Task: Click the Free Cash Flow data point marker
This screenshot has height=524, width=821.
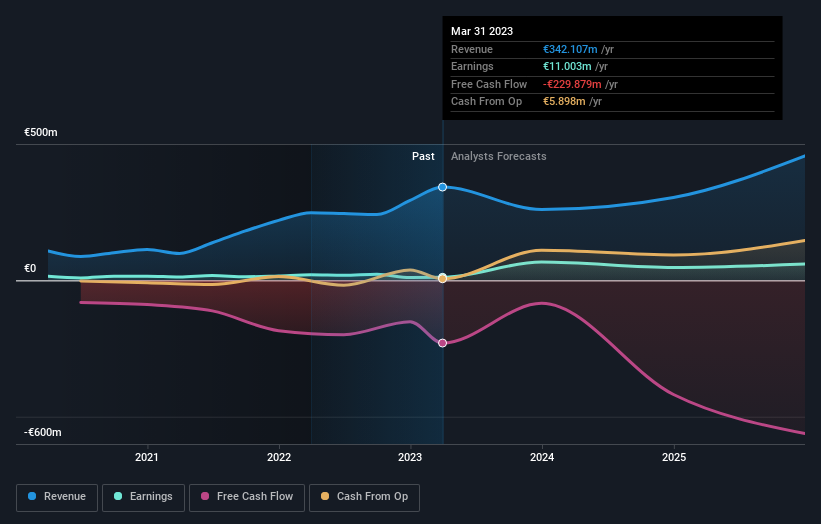Action: pos(442,343)
